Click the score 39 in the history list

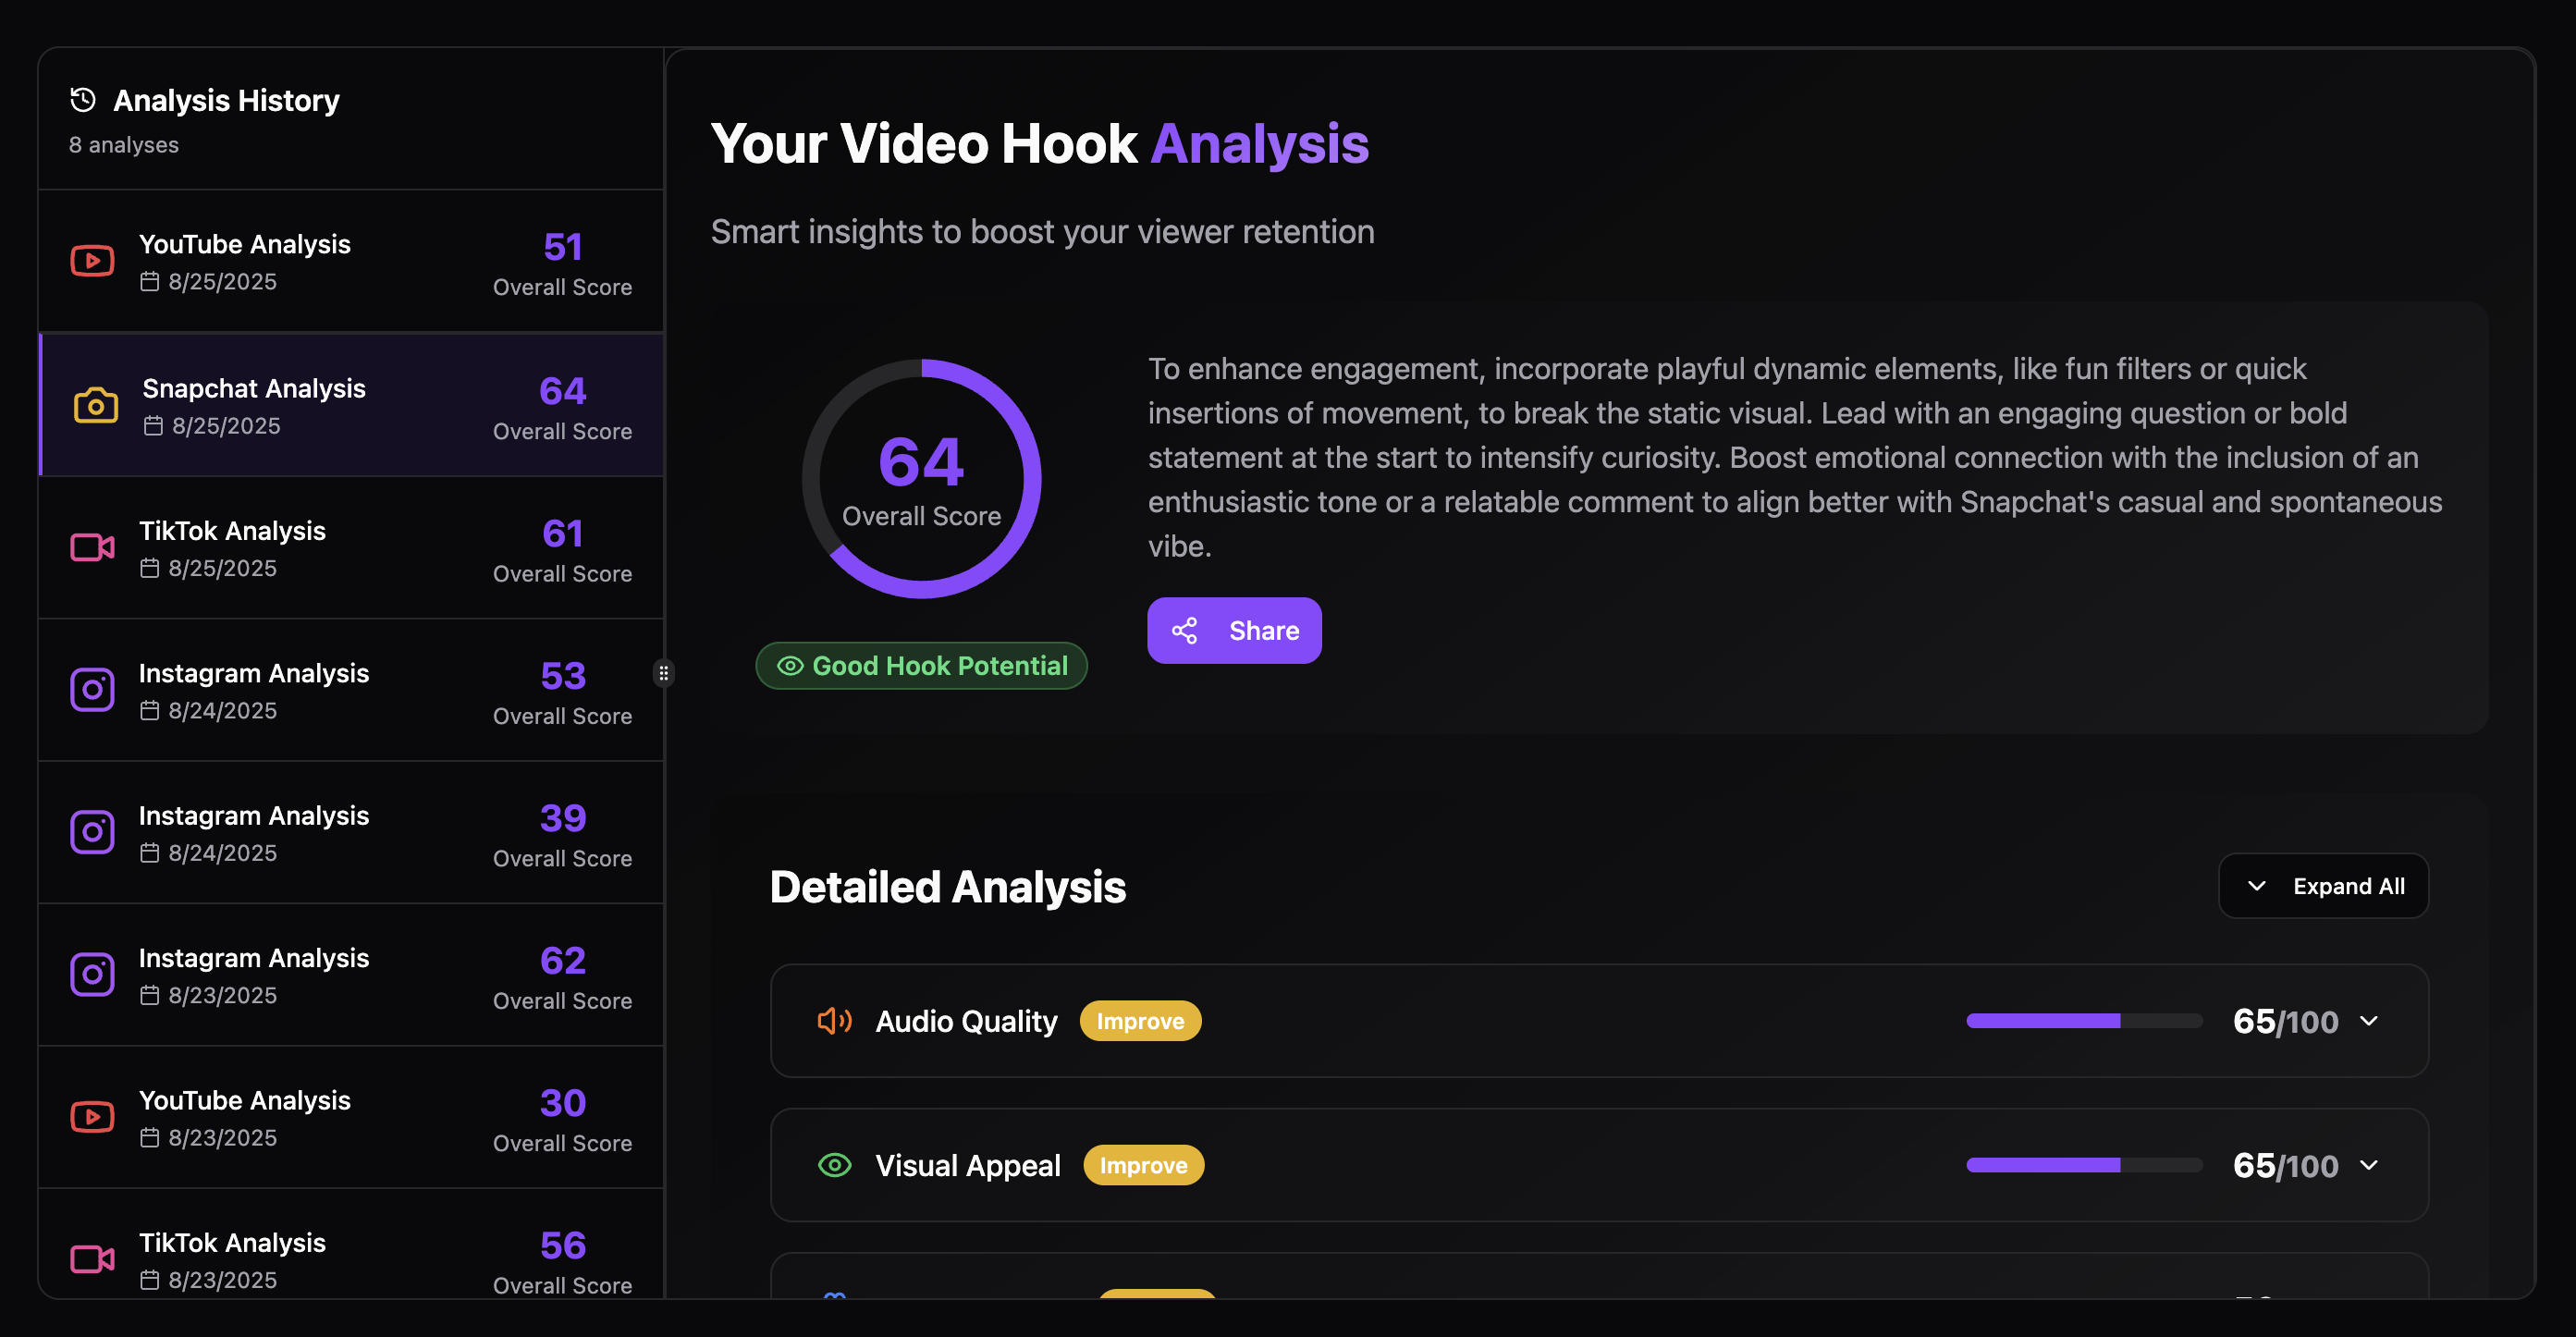[563, 818]
